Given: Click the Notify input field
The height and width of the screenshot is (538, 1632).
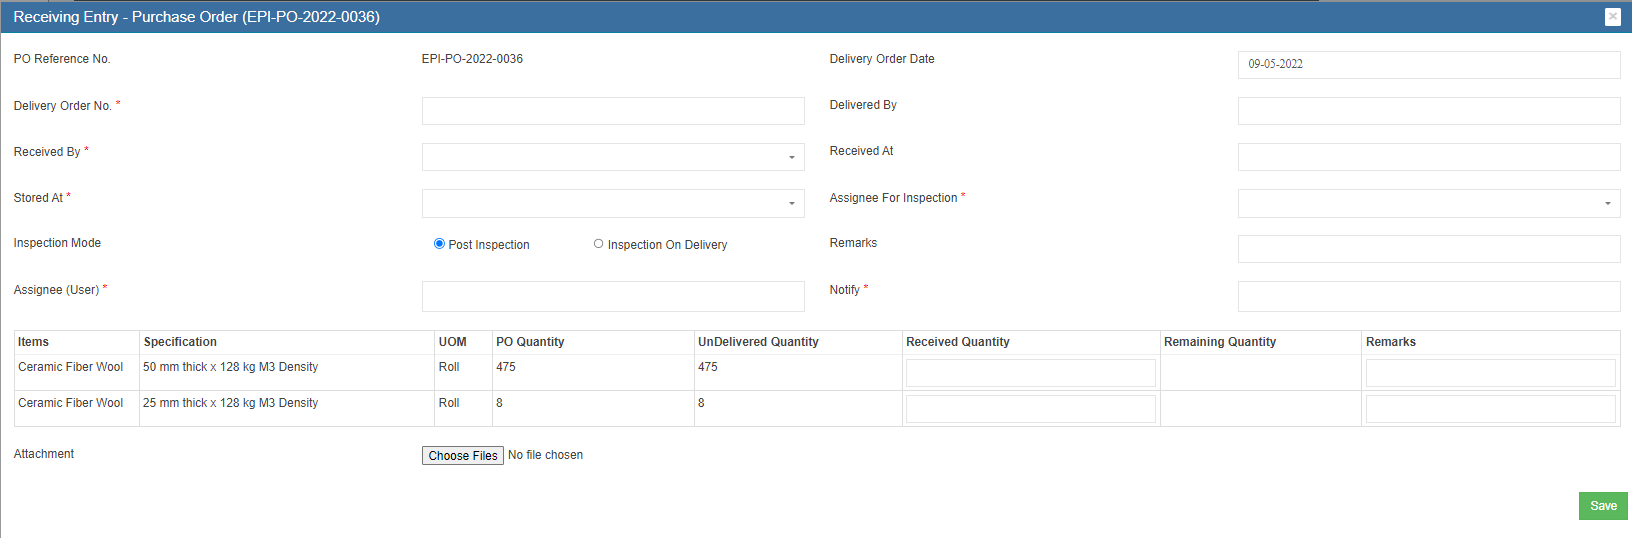Looking at the screenshot, I should coord(1428,296).
